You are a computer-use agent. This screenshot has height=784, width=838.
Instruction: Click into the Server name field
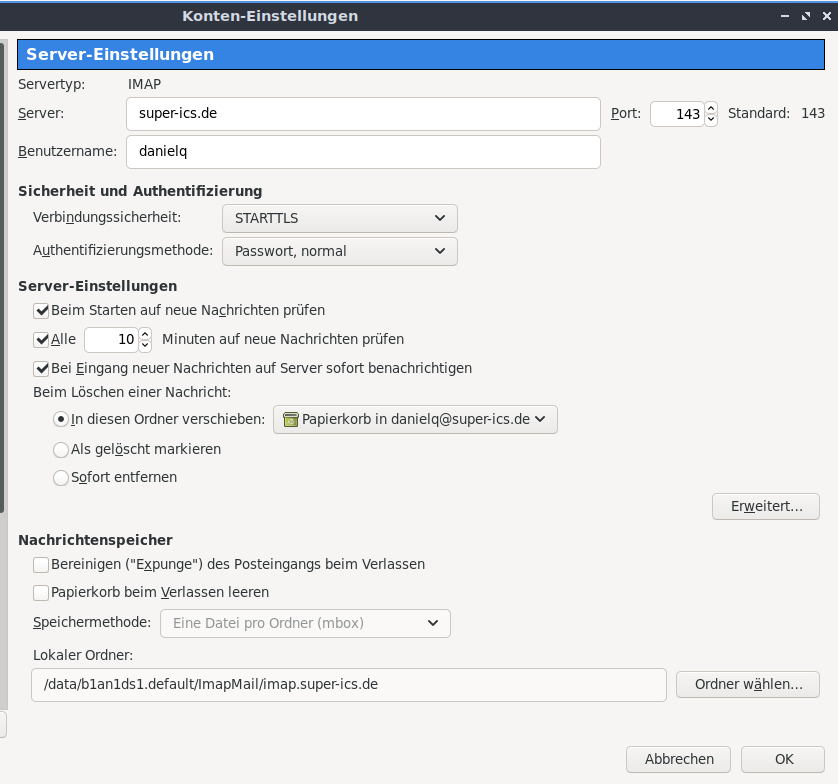click(363, 114)
